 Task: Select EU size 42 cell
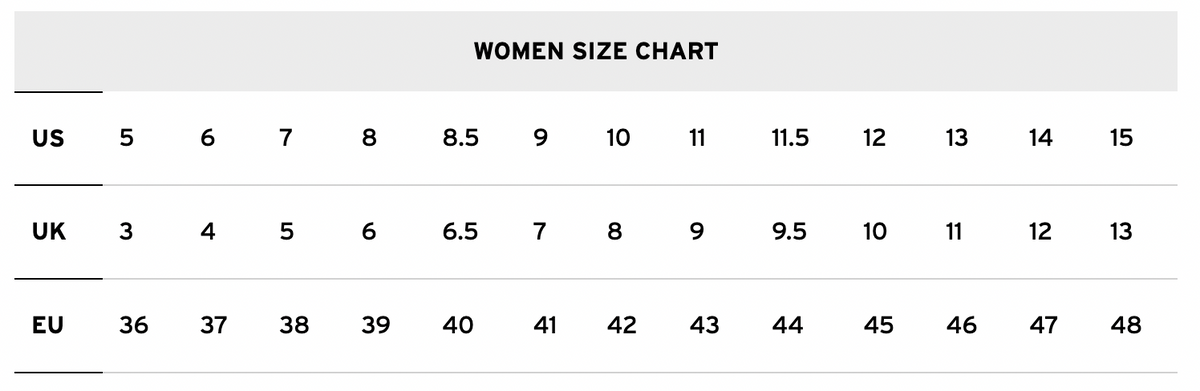(622, 325)
